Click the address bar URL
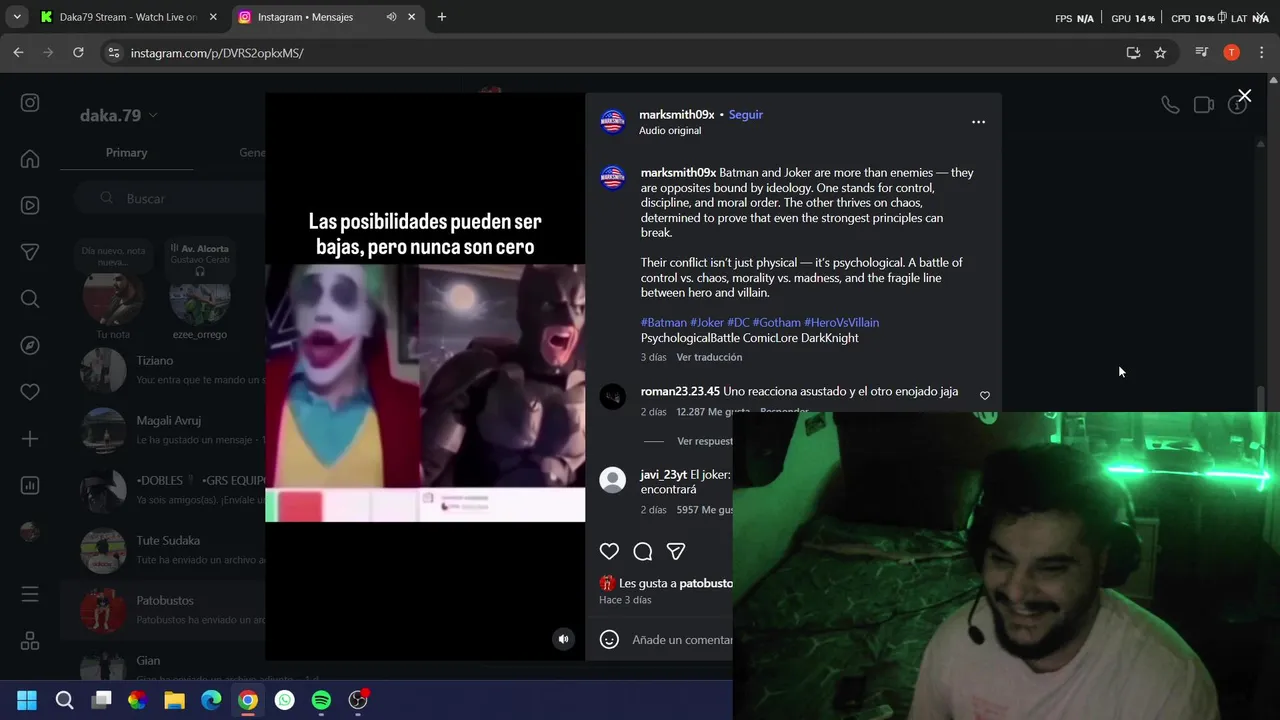Viewport: 1280px width, 720px height. [217, 53]
